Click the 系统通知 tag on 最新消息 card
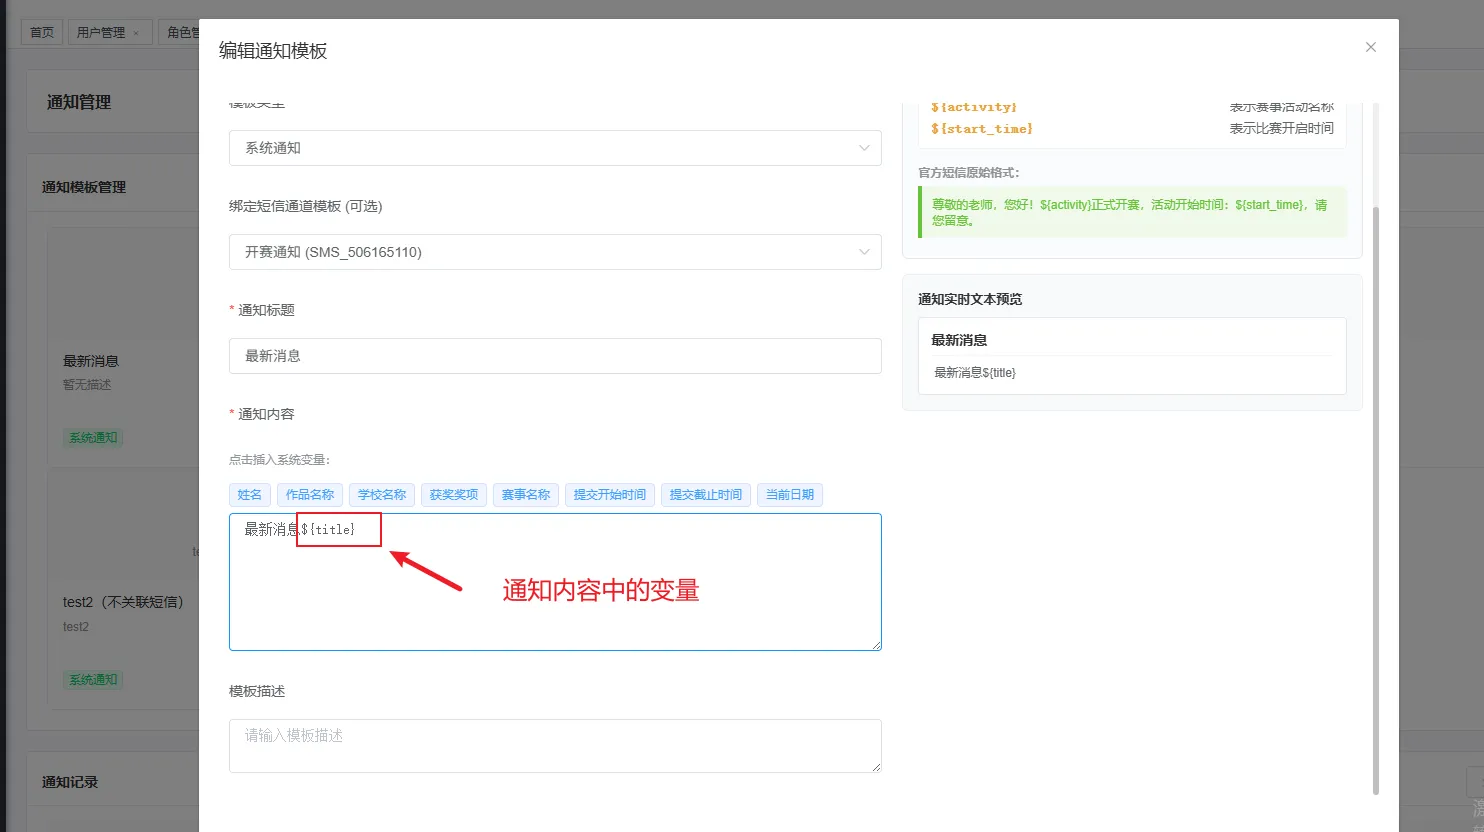1484x832 pixels. tap(93, 438)
